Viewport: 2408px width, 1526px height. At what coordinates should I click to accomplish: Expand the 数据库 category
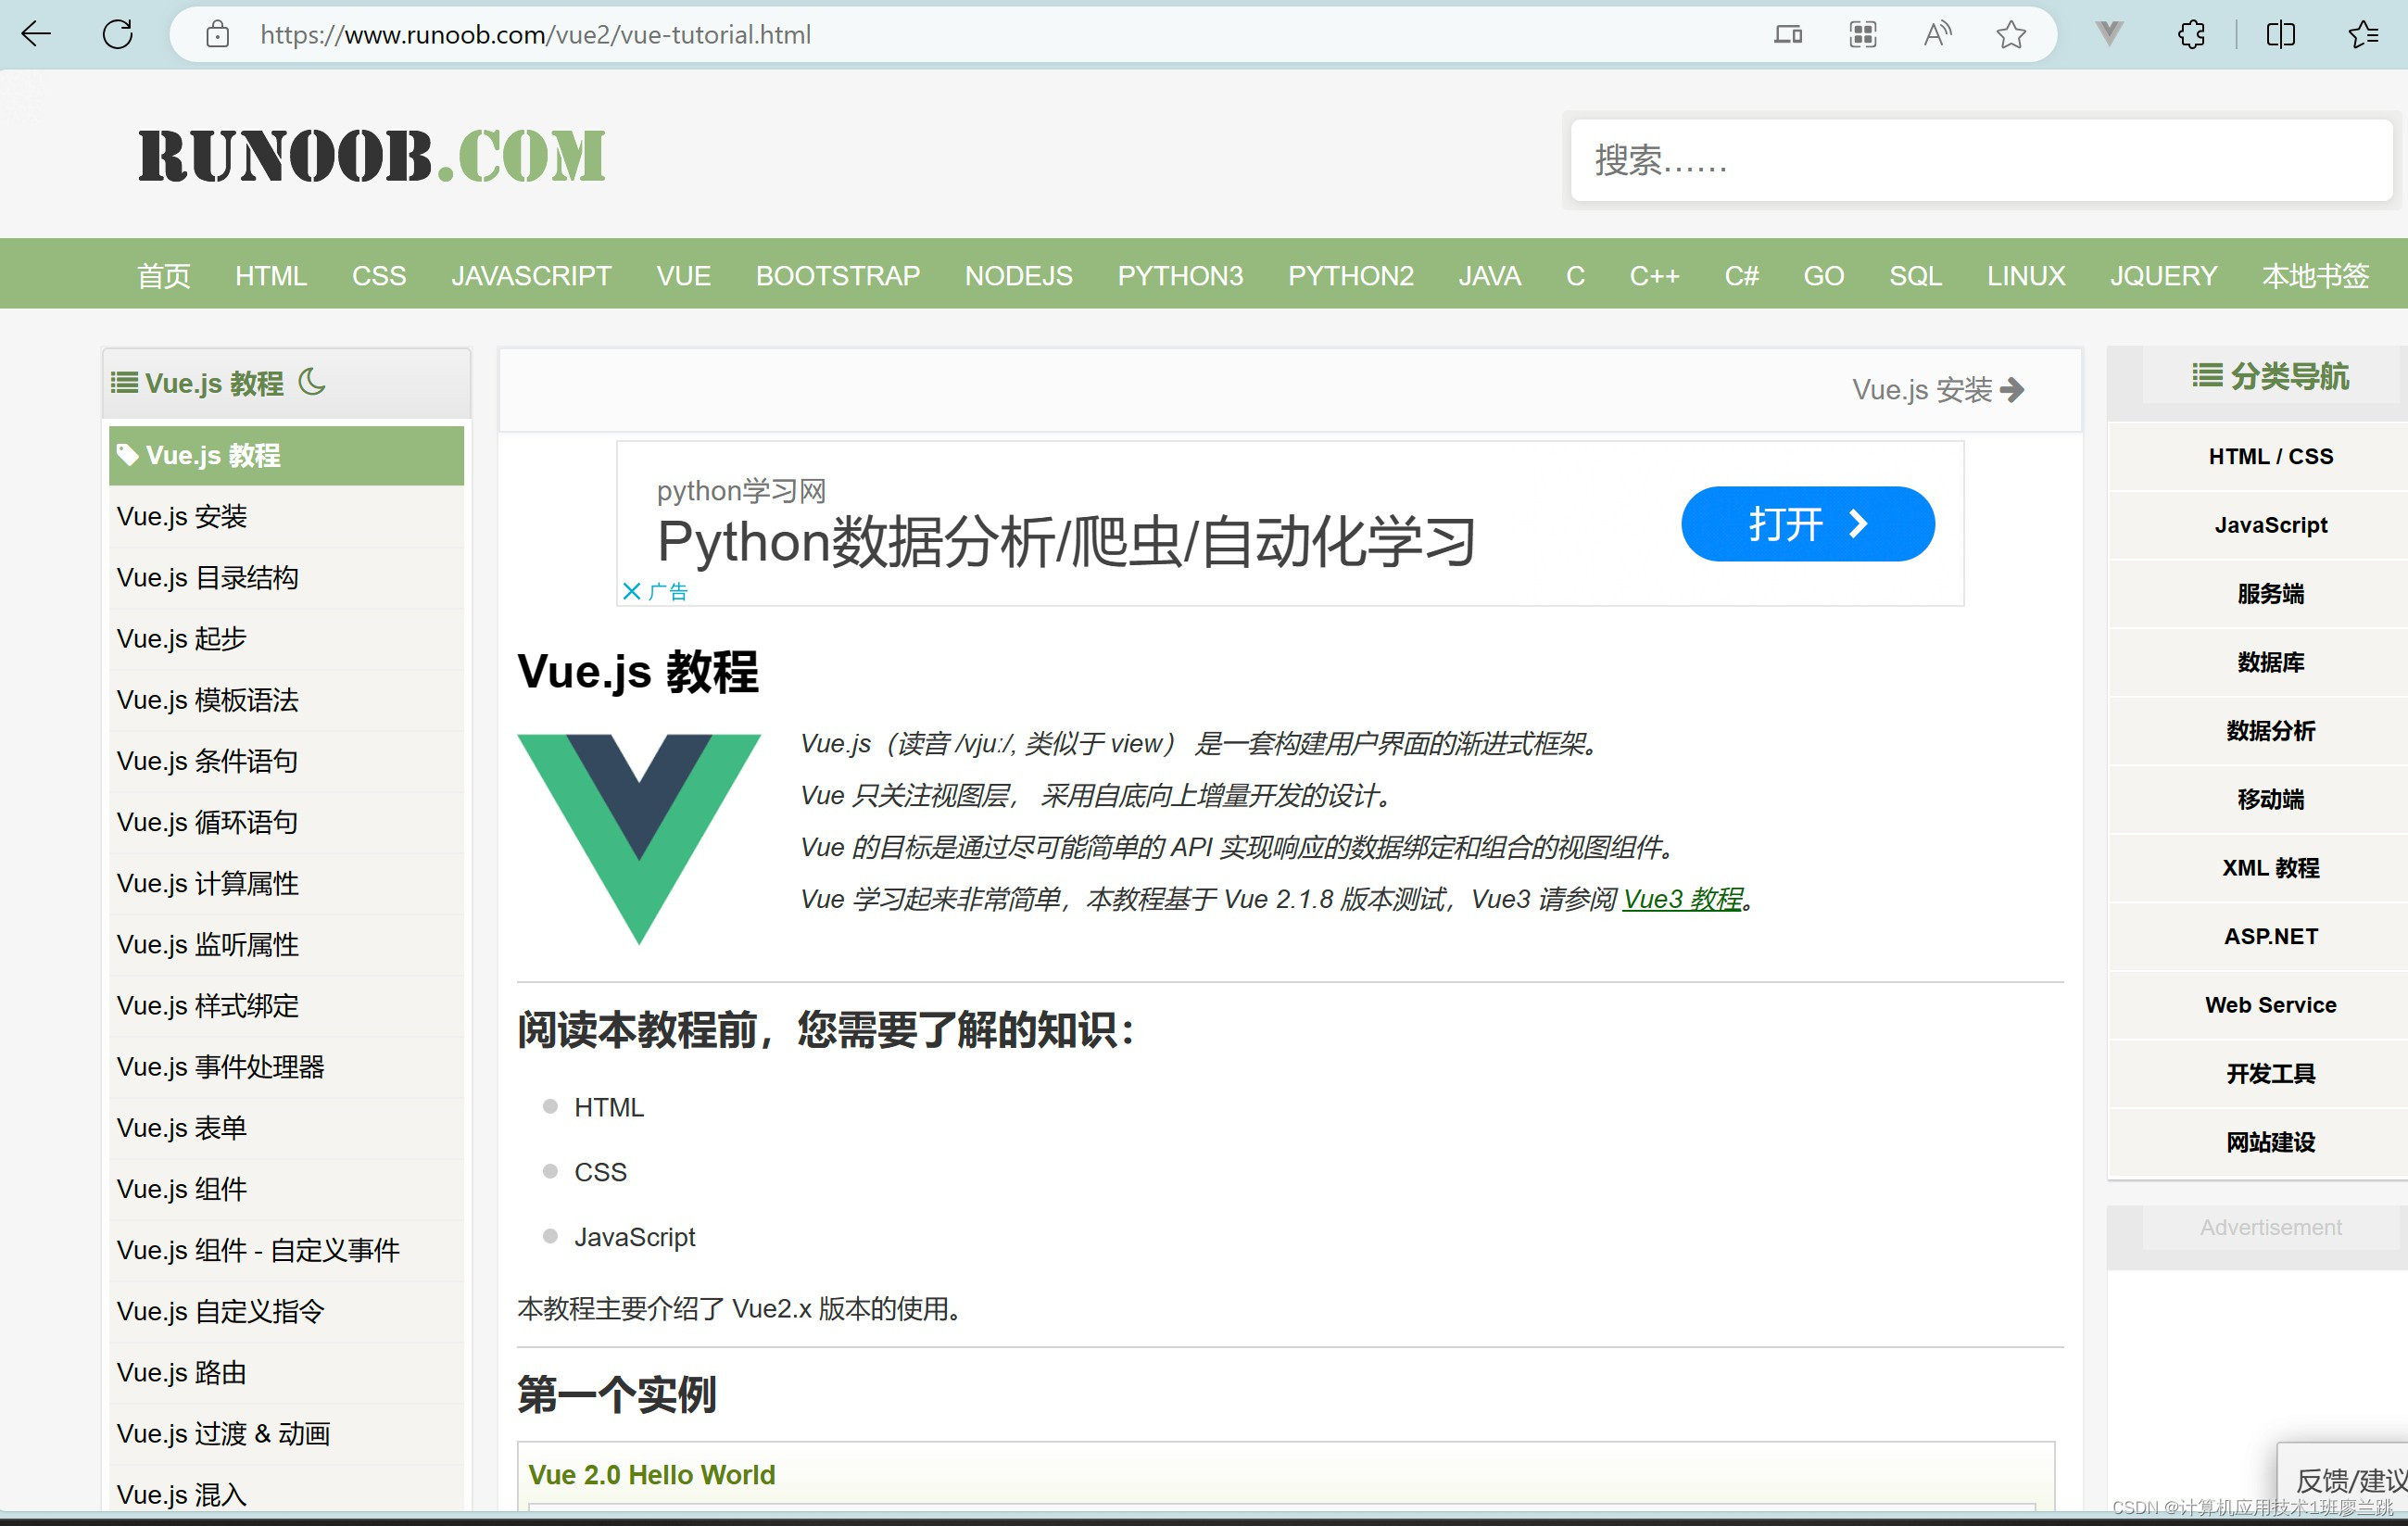[2269, 662]
